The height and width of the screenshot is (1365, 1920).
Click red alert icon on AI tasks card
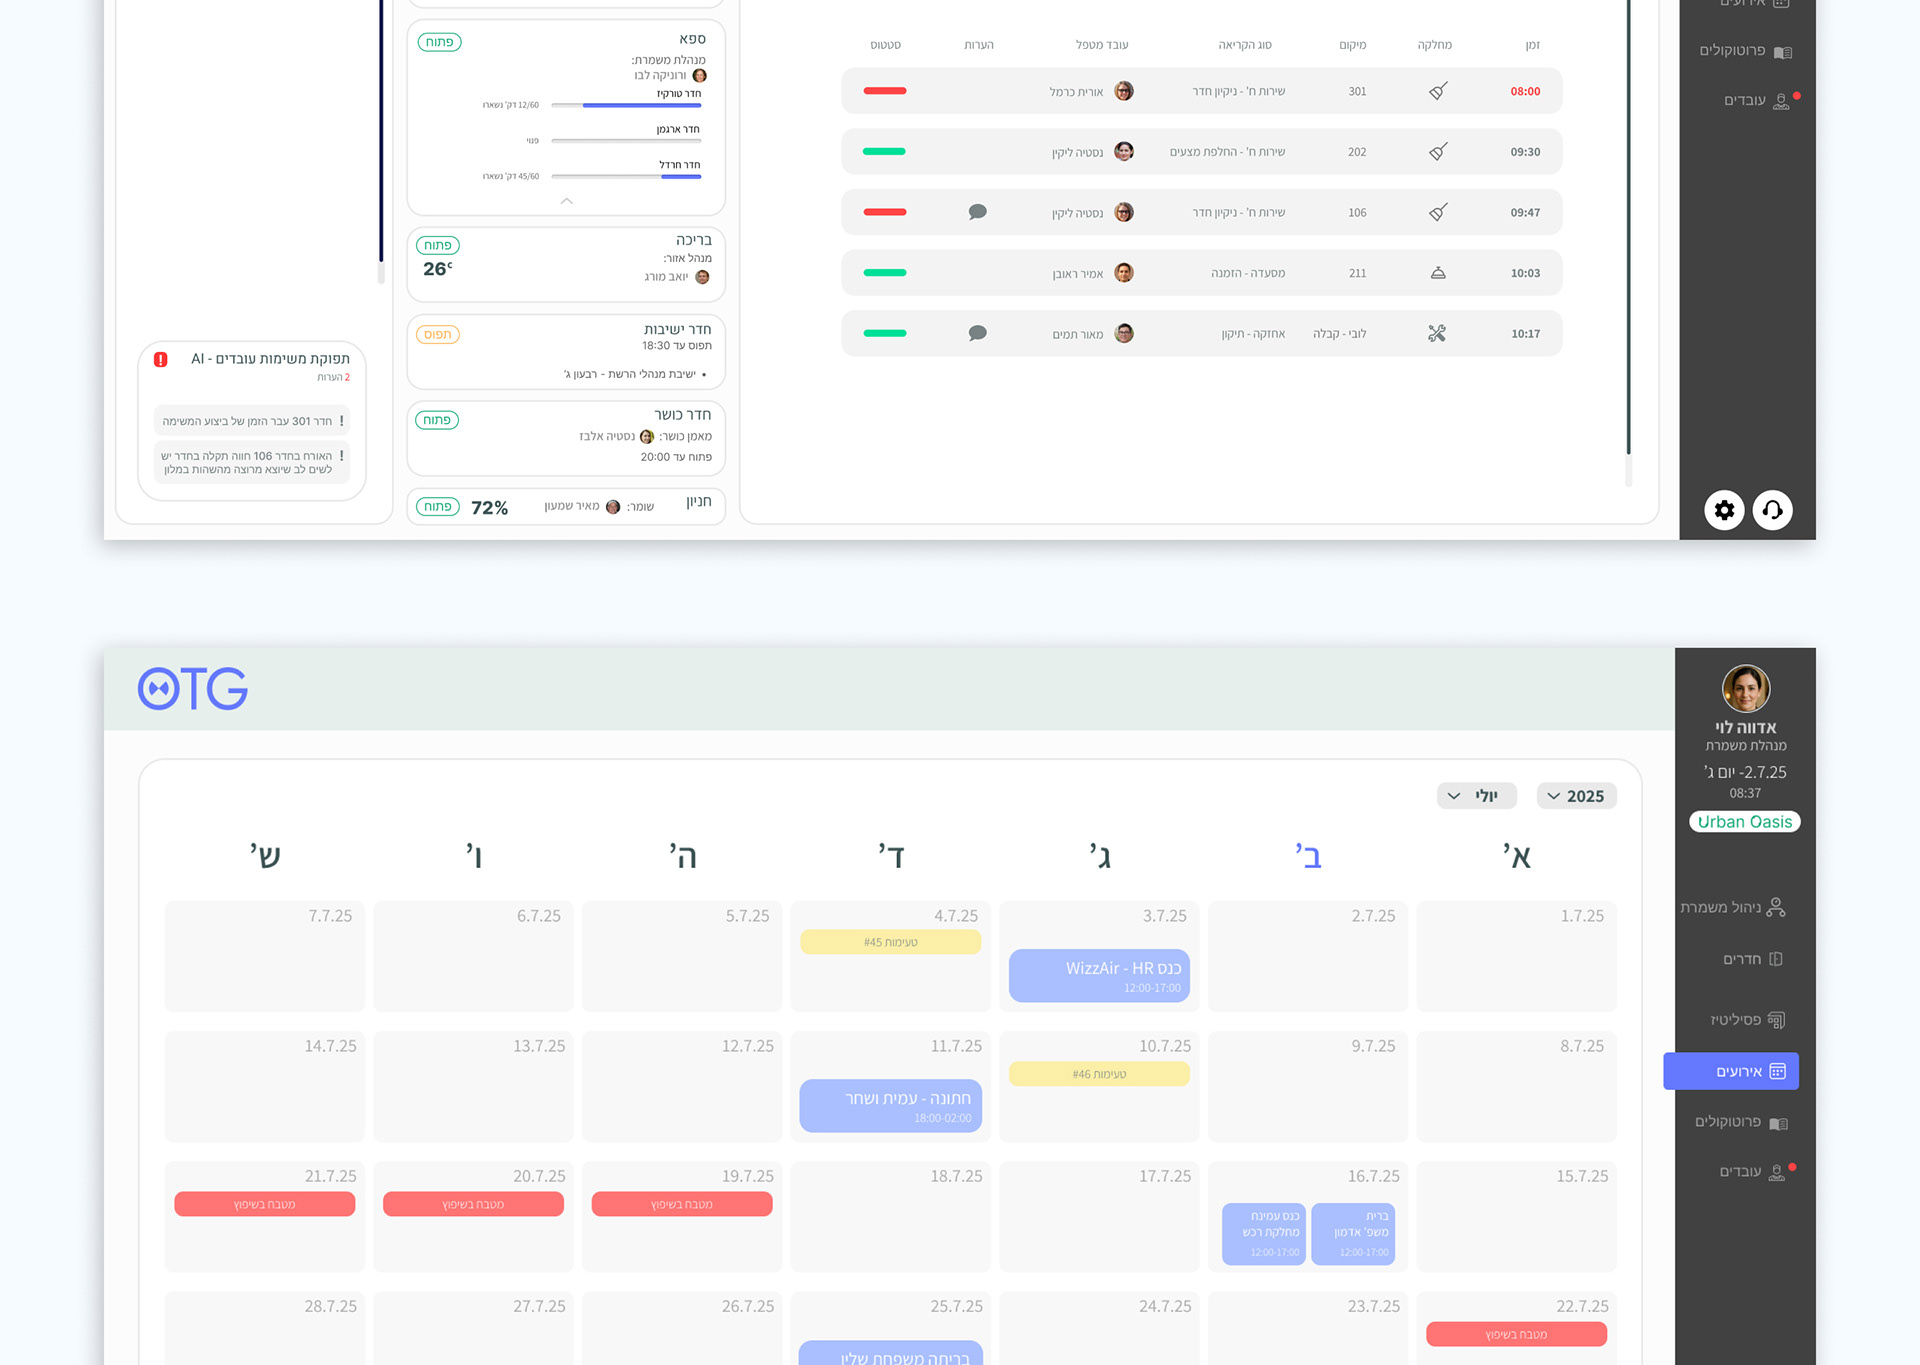(x=161, y=359)
